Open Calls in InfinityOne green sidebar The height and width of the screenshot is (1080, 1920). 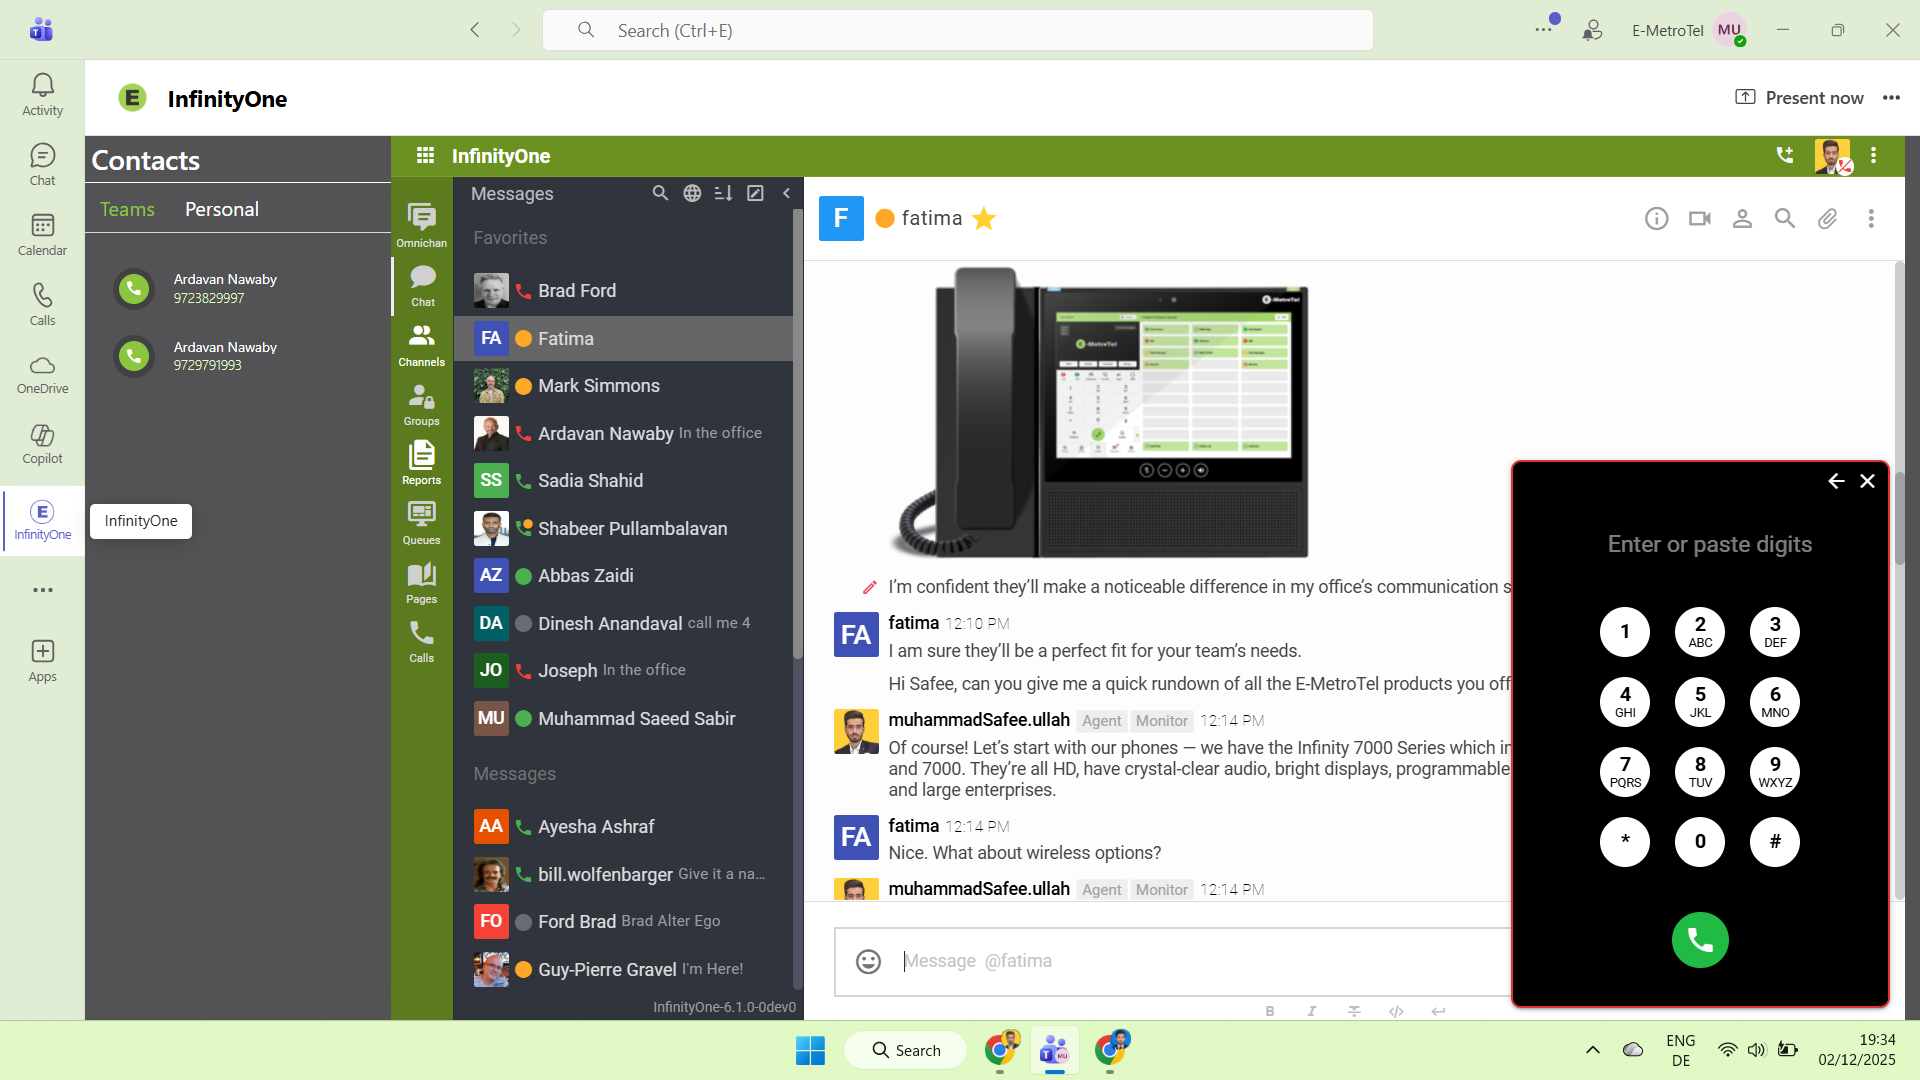coord(422,641)
